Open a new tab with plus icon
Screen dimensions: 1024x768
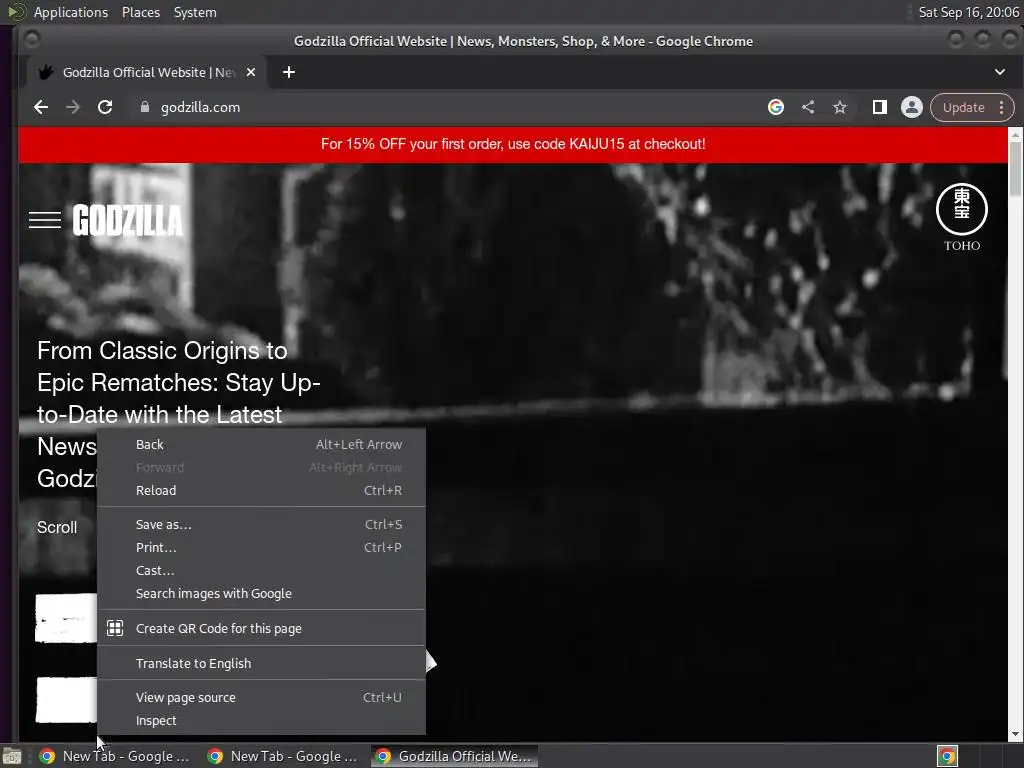289,72
